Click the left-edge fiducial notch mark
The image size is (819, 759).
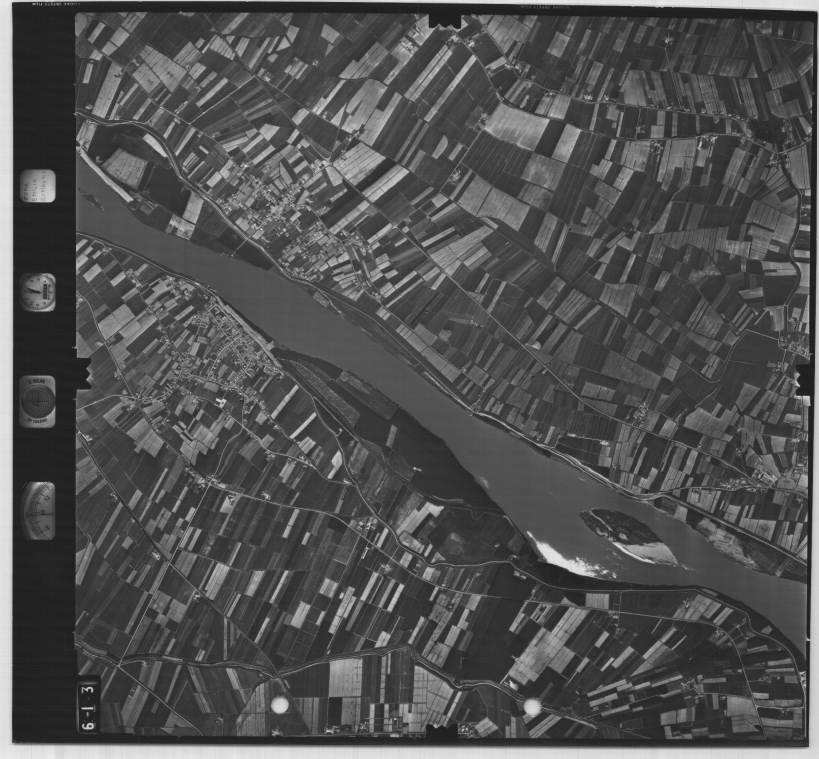(82, 373)
